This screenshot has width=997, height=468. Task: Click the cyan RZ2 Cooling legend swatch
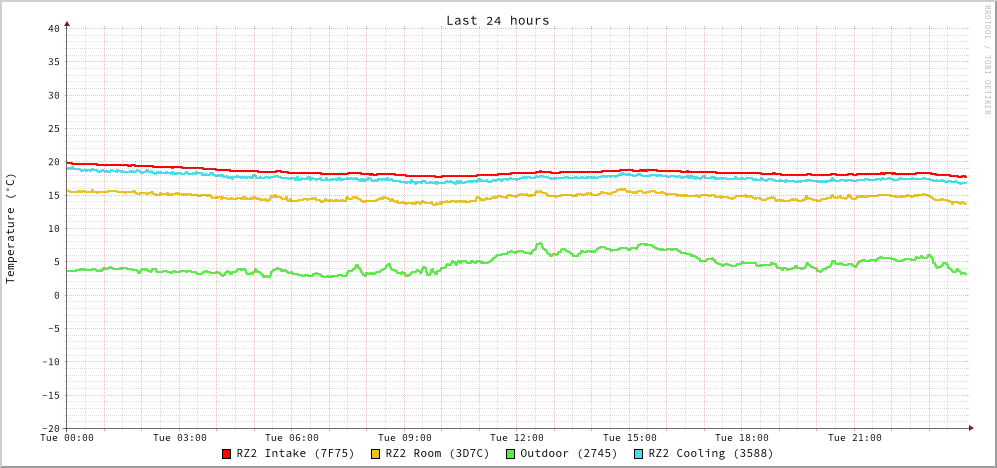tap(639, 454)
